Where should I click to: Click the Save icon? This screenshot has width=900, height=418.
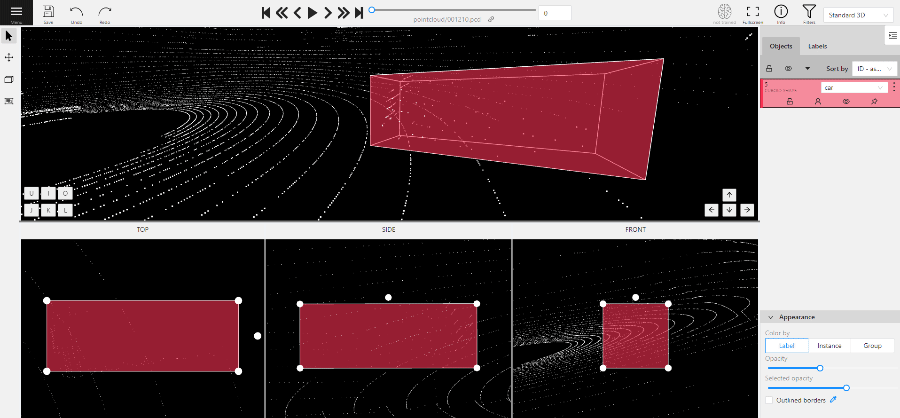(x=49, y=12)
